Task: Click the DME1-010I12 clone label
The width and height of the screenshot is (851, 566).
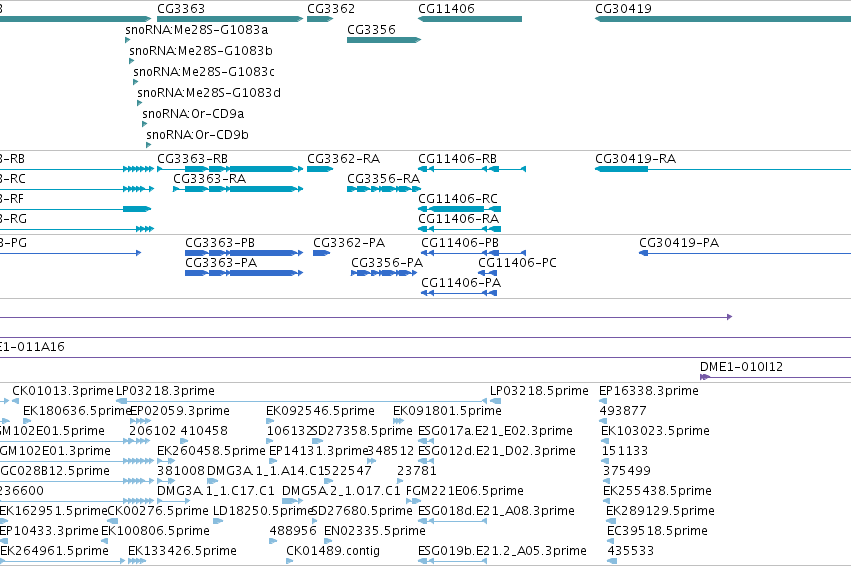Action: pos(741,367)
